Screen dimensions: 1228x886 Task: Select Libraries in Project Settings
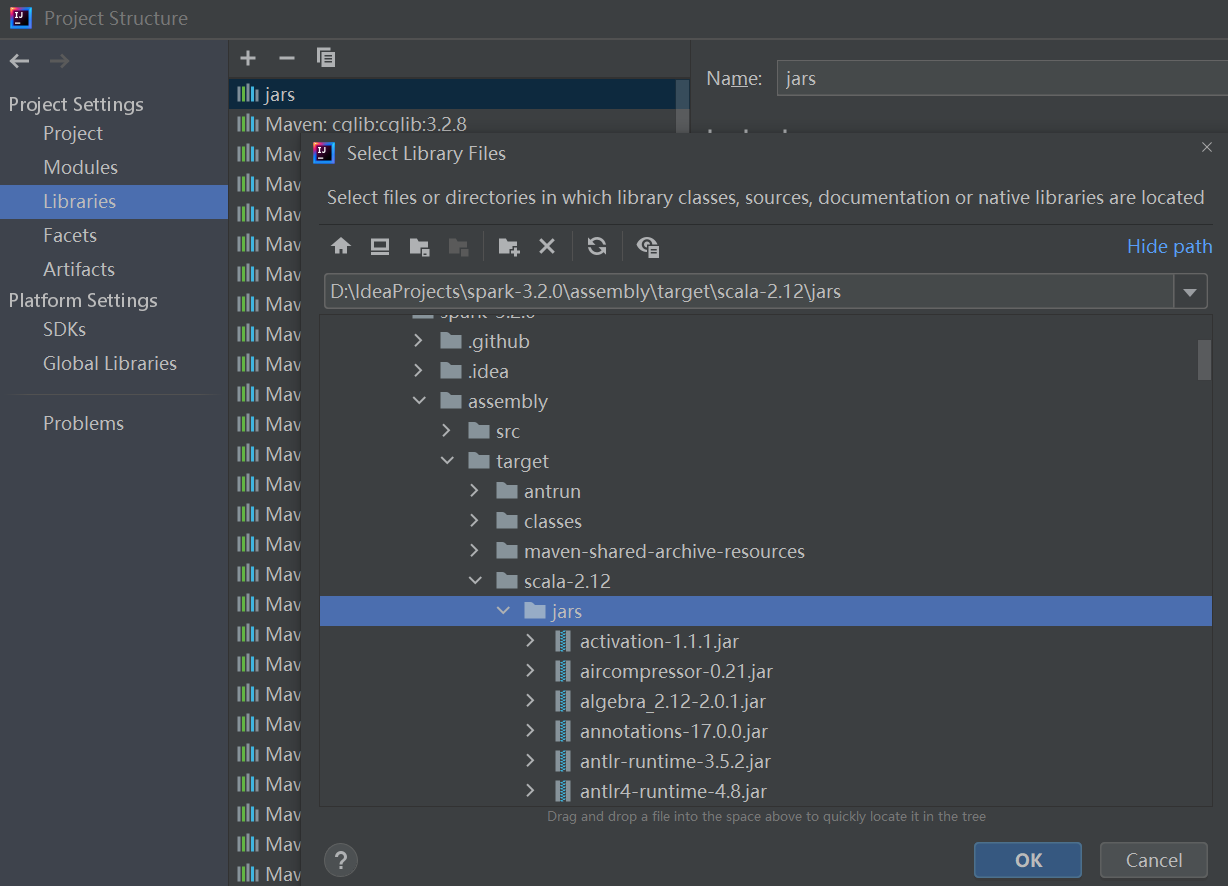[x=114, y=201]
